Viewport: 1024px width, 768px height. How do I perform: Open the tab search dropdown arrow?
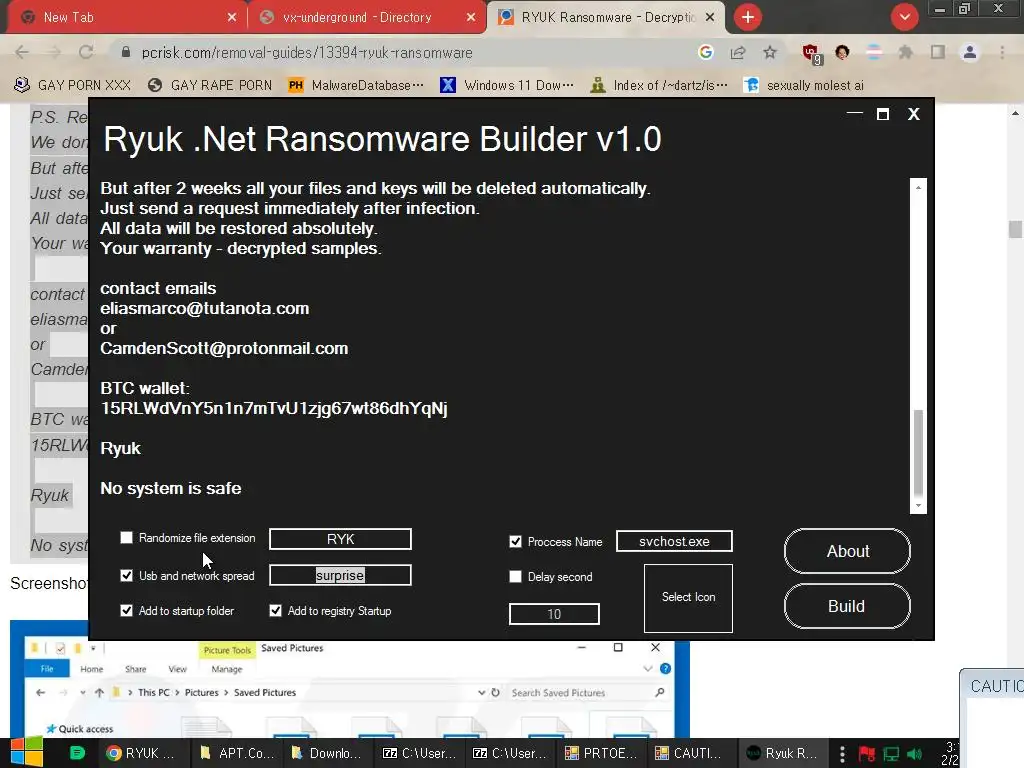(904, 17)
